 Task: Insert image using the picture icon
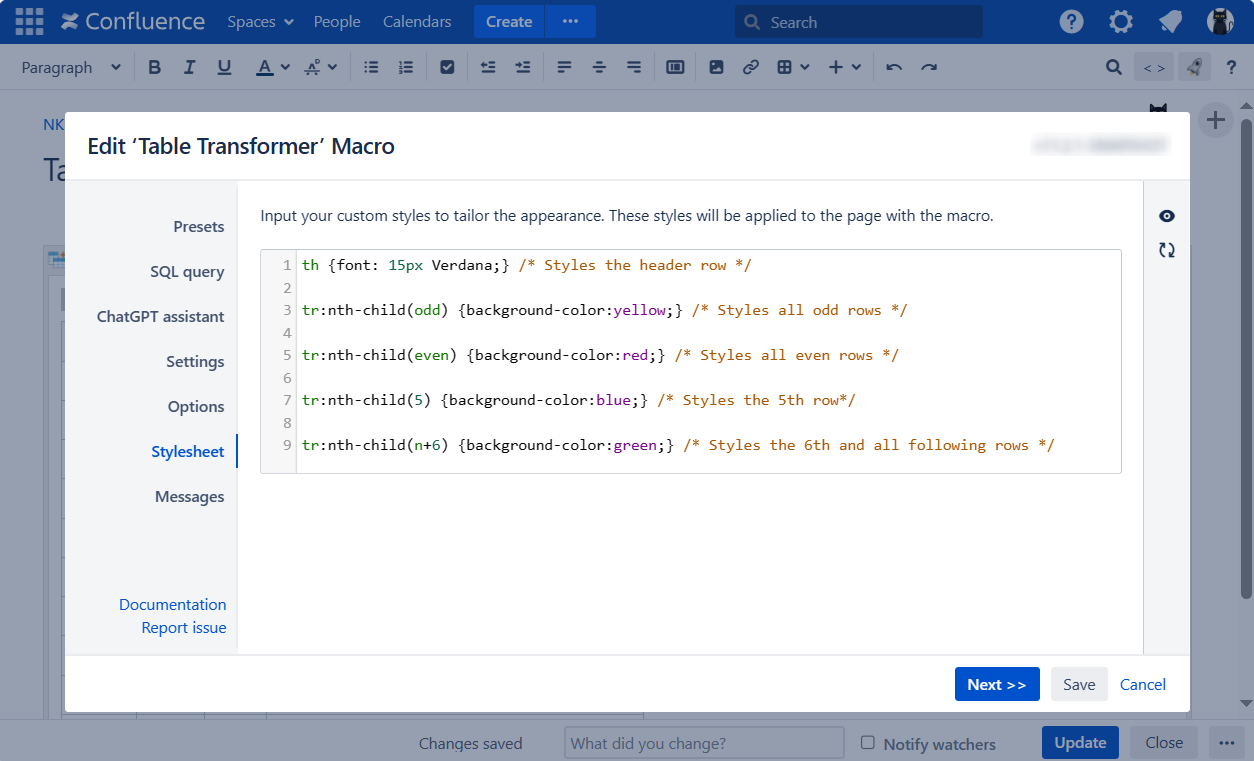click(716, 67)
